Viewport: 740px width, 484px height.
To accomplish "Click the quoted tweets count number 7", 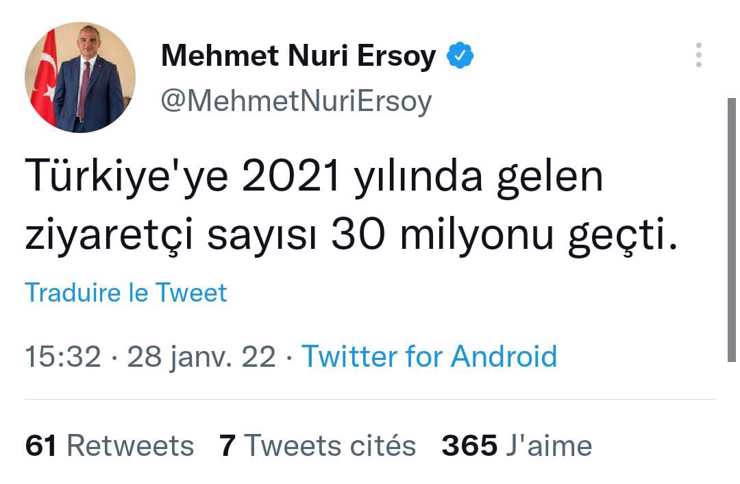I will 228,445.
